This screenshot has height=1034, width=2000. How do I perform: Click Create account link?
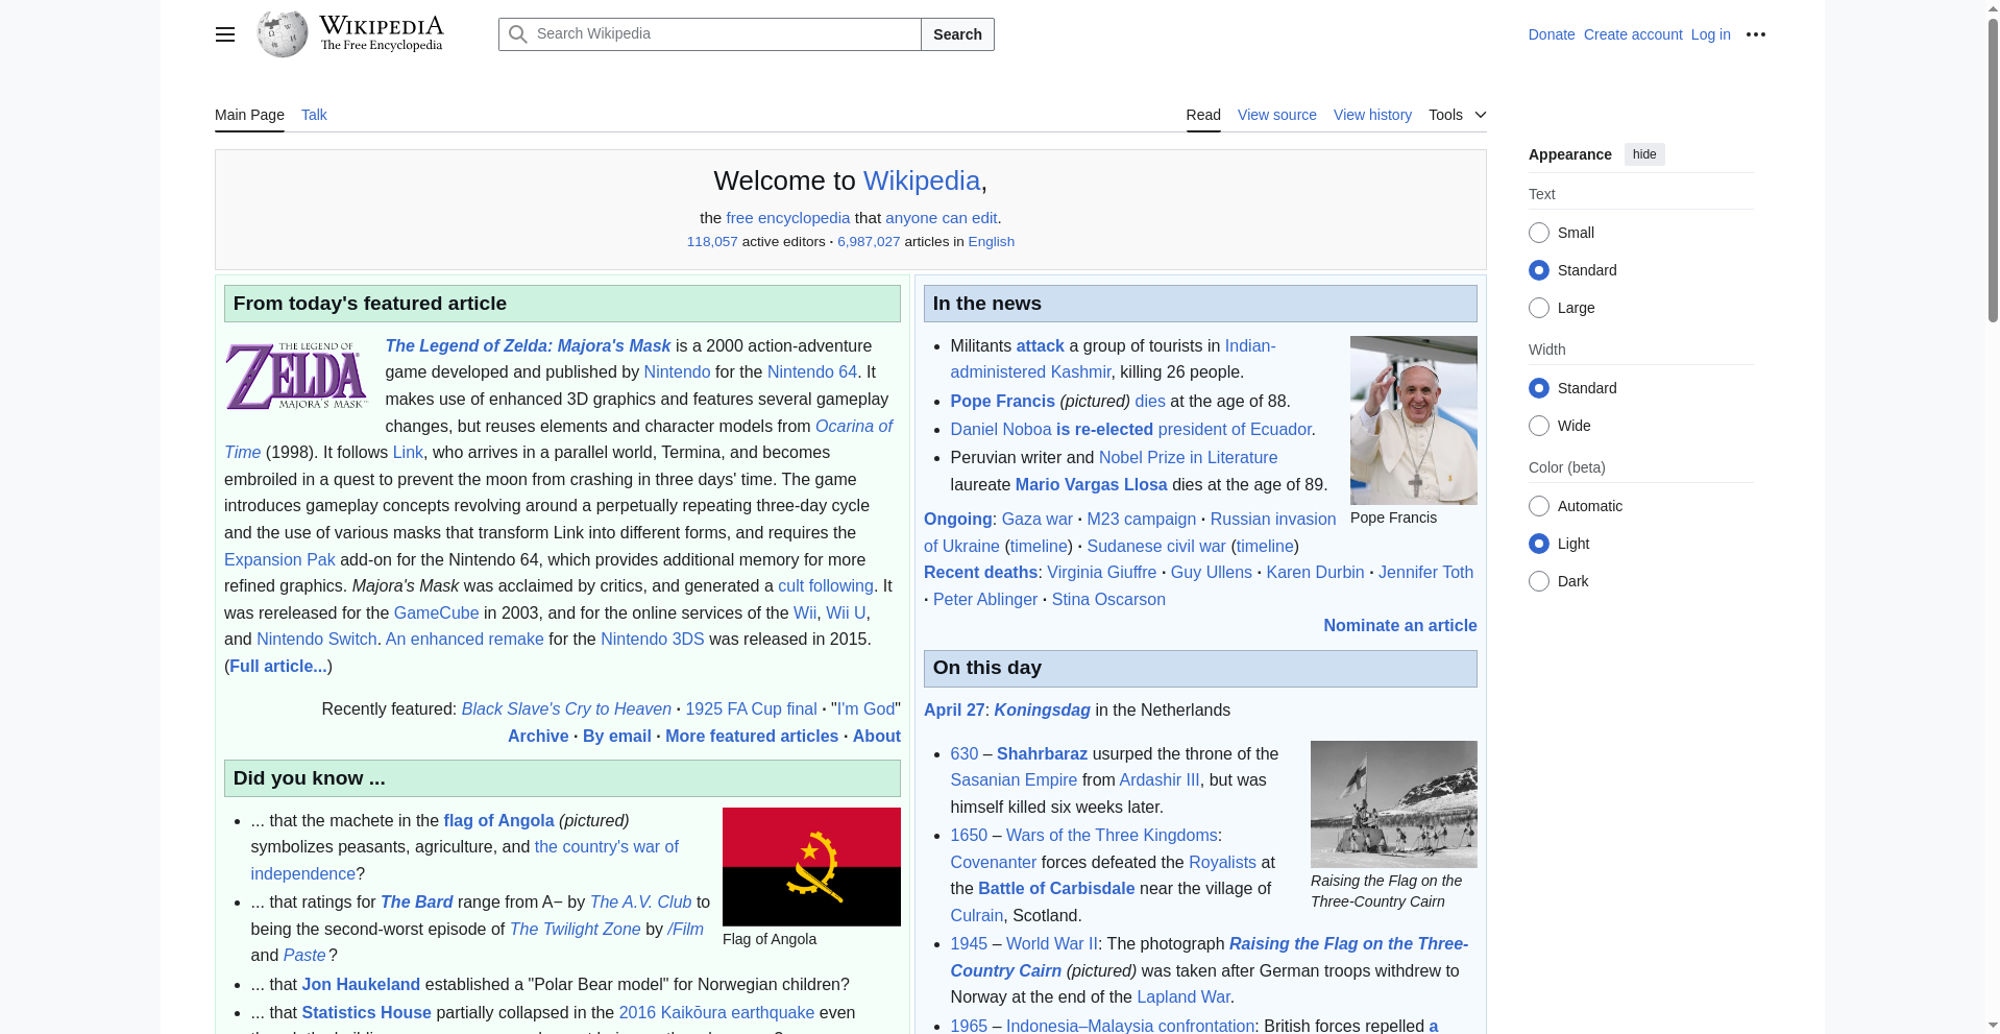click(1632, 35)
